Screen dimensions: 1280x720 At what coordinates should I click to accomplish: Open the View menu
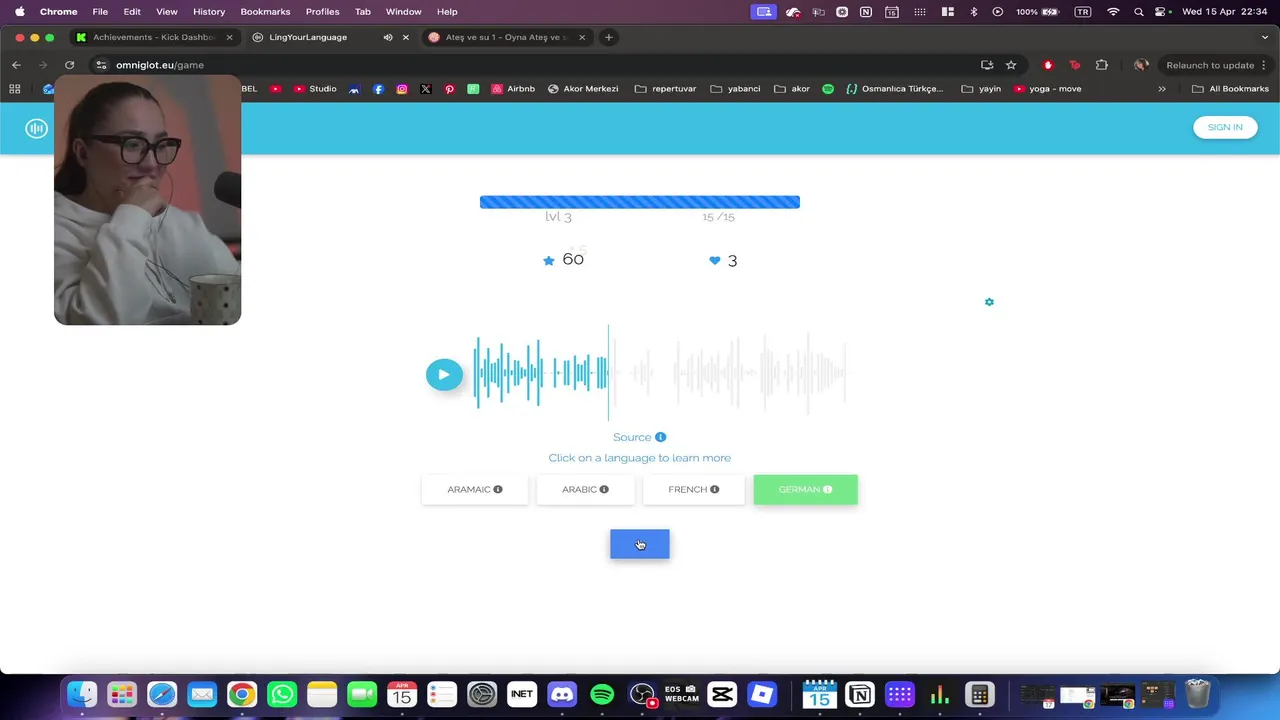click(x=167, y=12)
